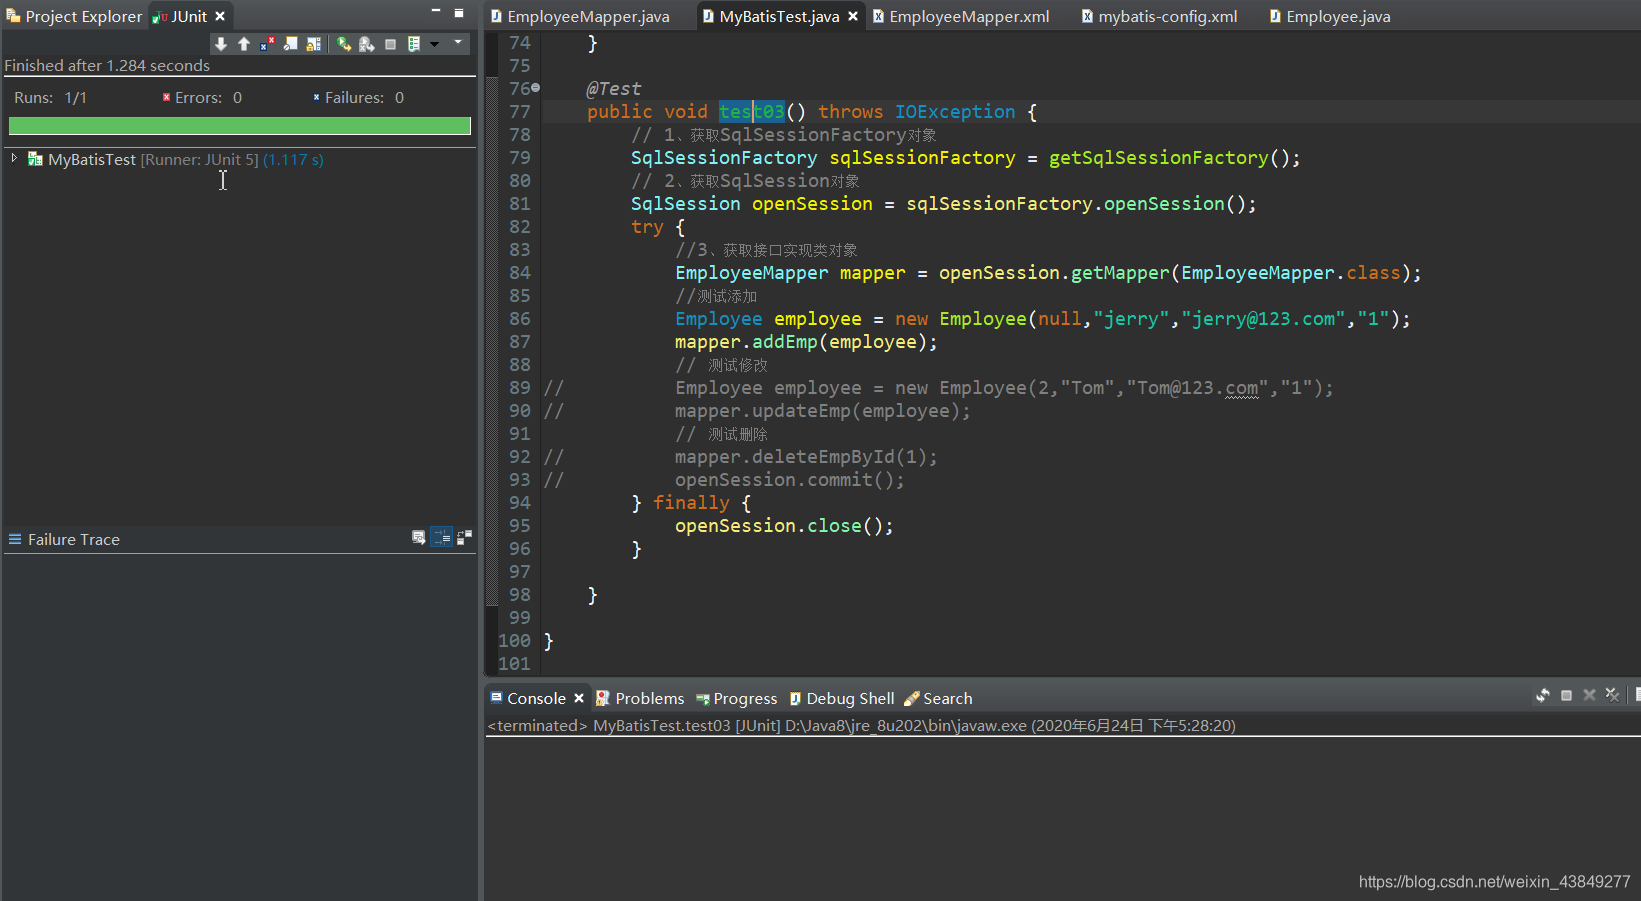Click the Project Explorer folder icon
This screenshot has width=1641, height=901.
[13, 16]
